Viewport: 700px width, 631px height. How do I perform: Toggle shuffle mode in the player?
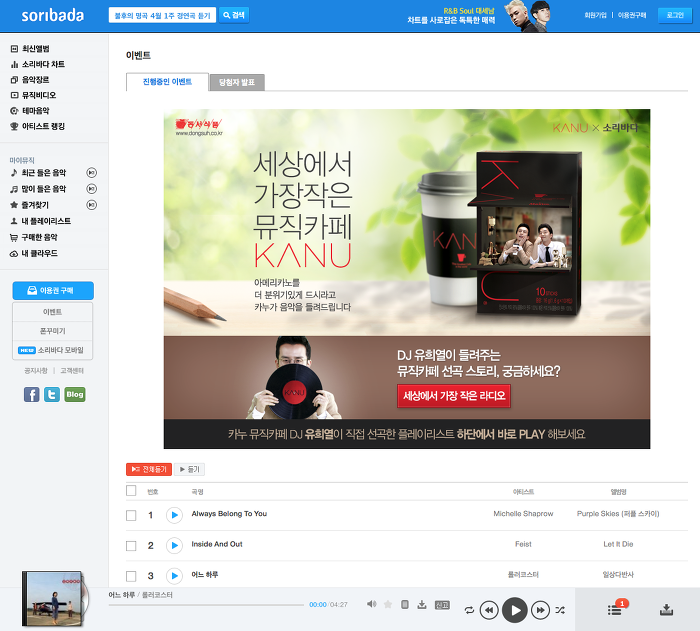tap(560, 610)
